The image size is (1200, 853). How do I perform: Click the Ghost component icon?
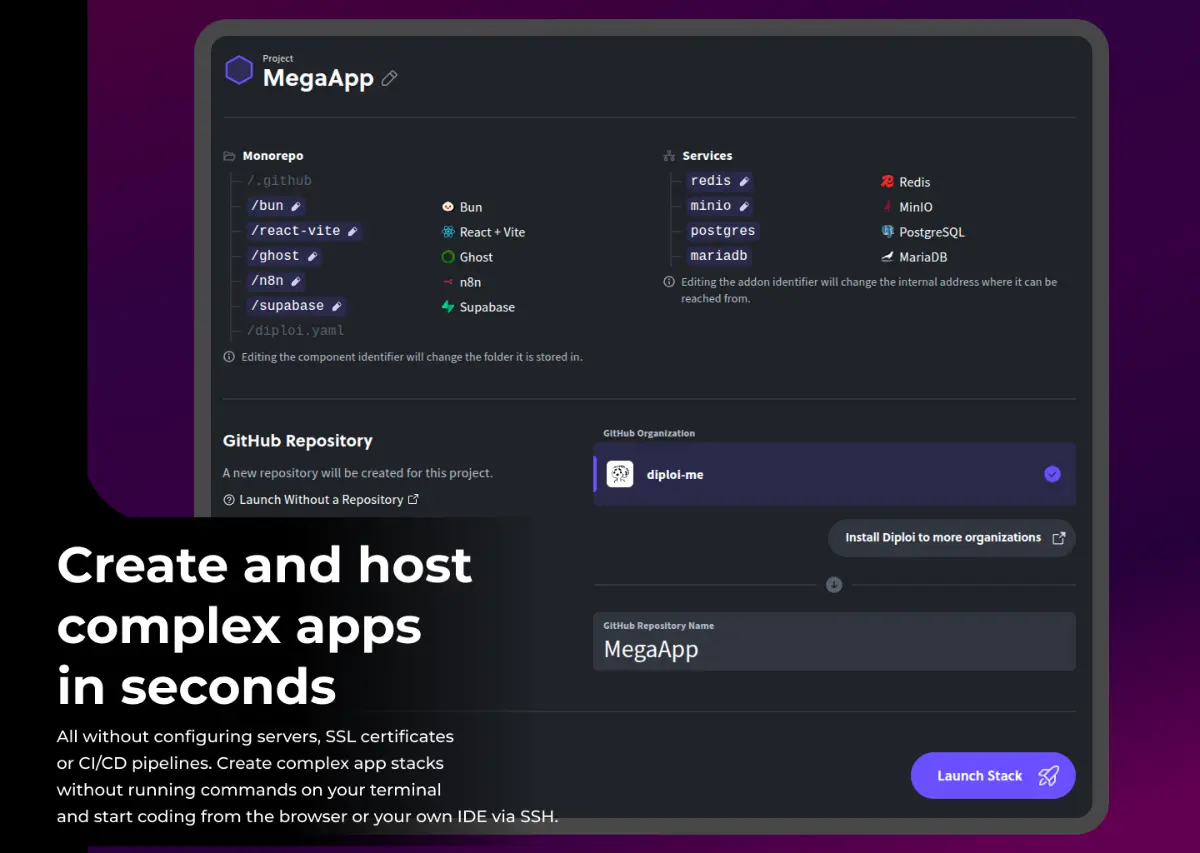447,257
